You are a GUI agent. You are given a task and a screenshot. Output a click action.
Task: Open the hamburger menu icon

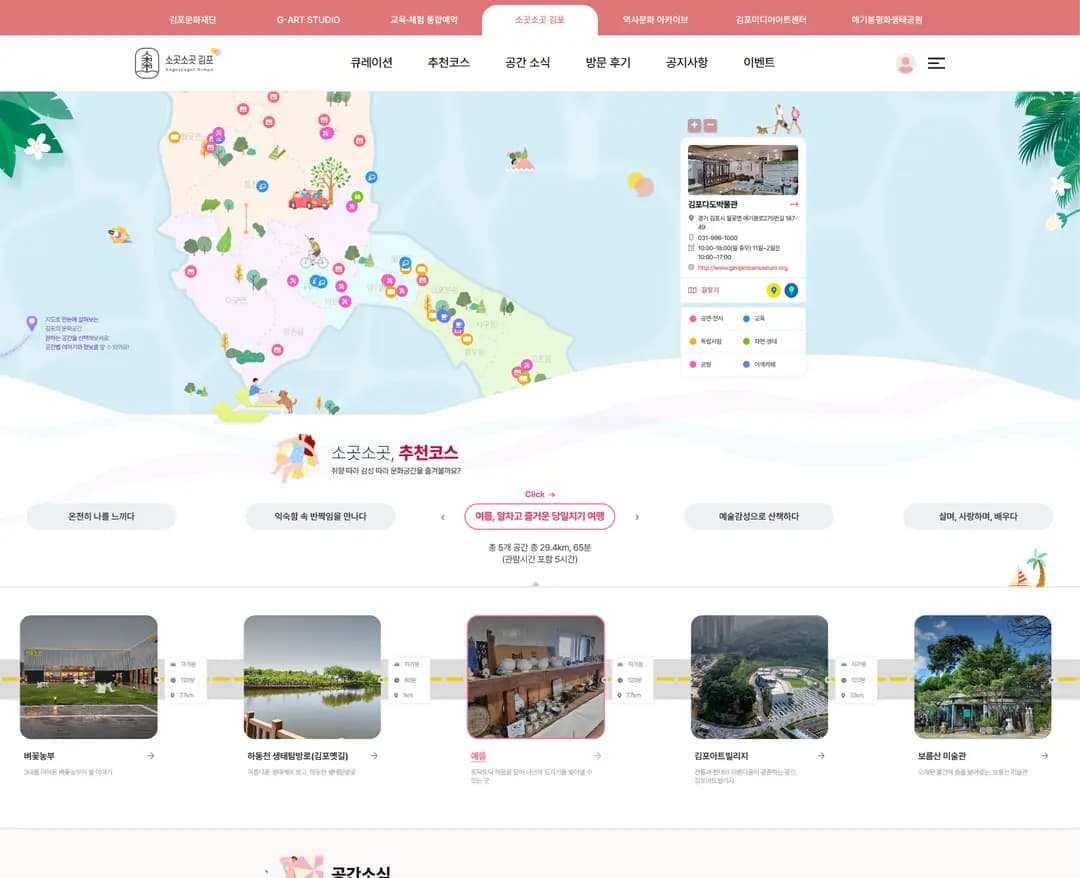point(936,63)
